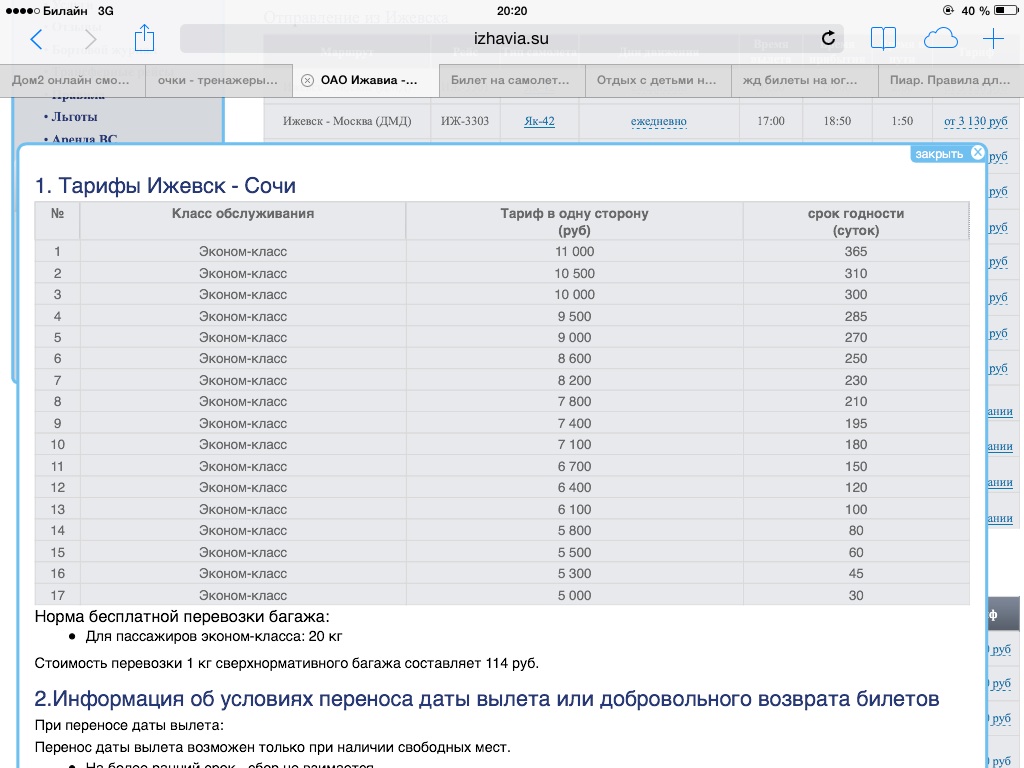Tap the 114 руб excess baggage sentence
This screenshot has width=1024, height=768.
pos(287,664)
